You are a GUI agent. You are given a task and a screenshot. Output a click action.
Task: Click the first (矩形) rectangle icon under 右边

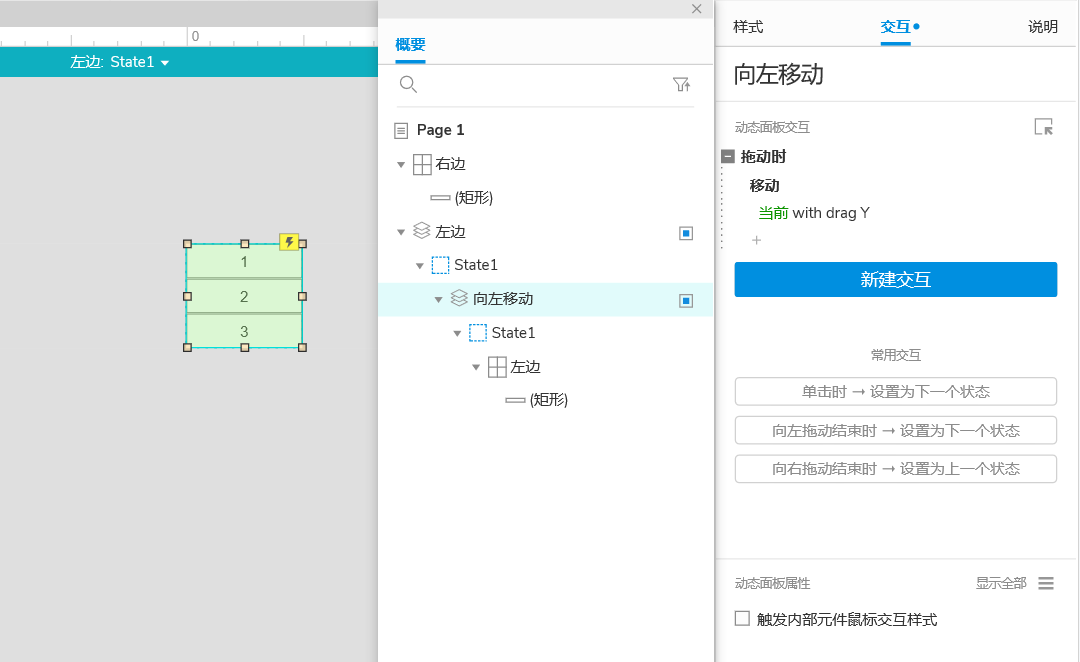(440, 198)
